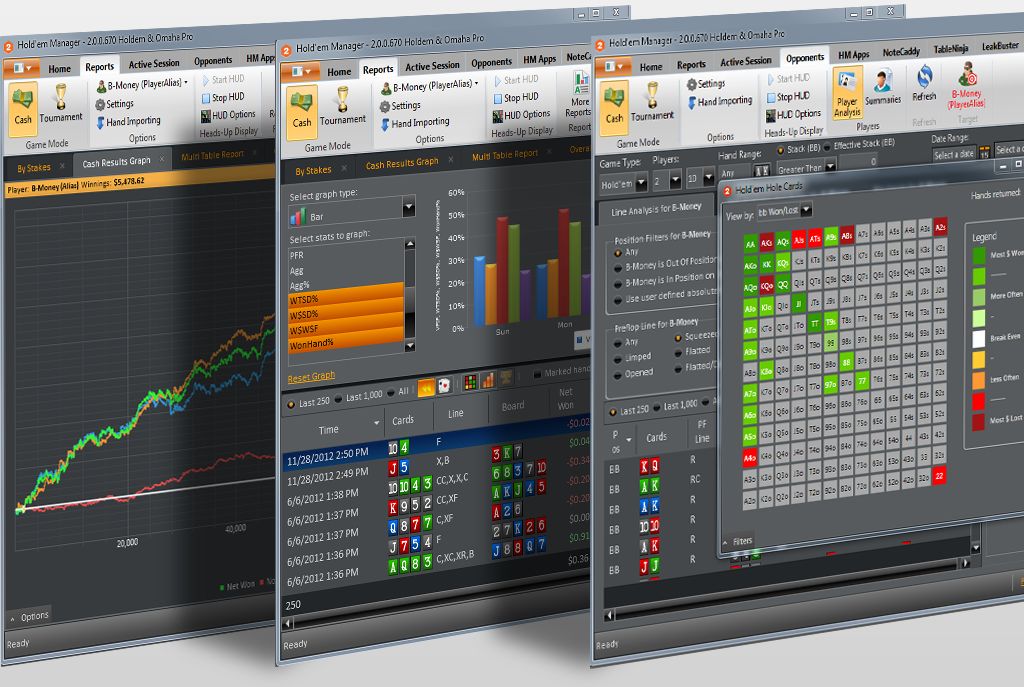
Task: Open Settings in left window ribbon
Action: click(114, 104)
